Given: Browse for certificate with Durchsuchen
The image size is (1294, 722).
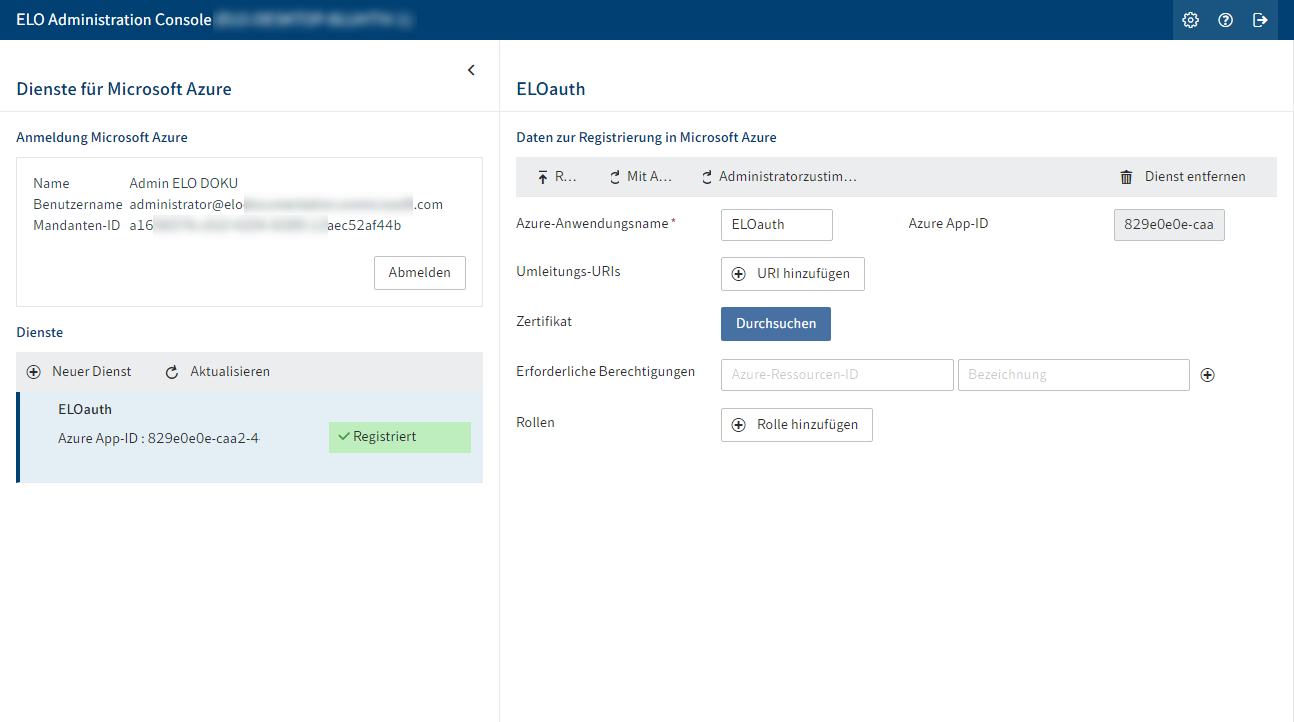Looking at the screenshot, I should click(776, 324).
